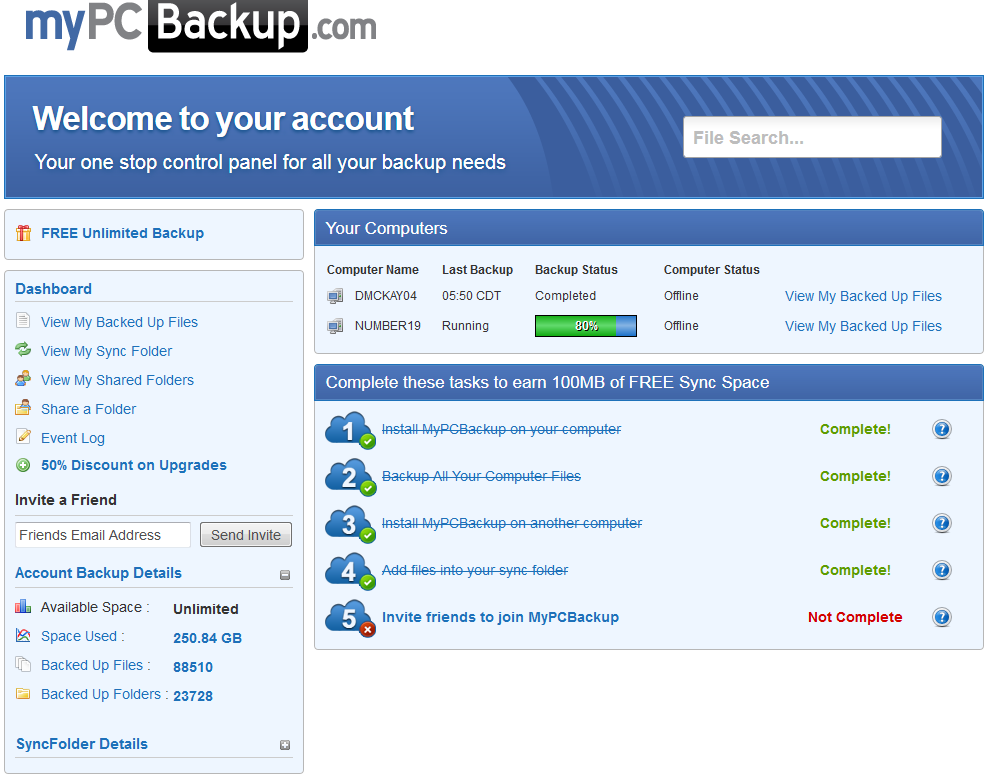
Task: Click the bar chart icon beside Available Space
Action: click(x=22, y=606)
